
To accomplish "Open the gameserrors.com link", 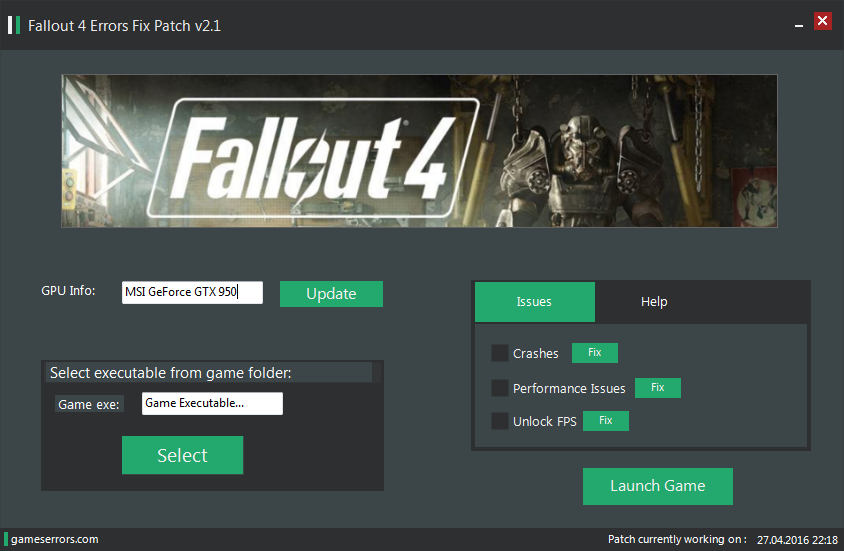I will pyautogui.click(x=54, y=539).
